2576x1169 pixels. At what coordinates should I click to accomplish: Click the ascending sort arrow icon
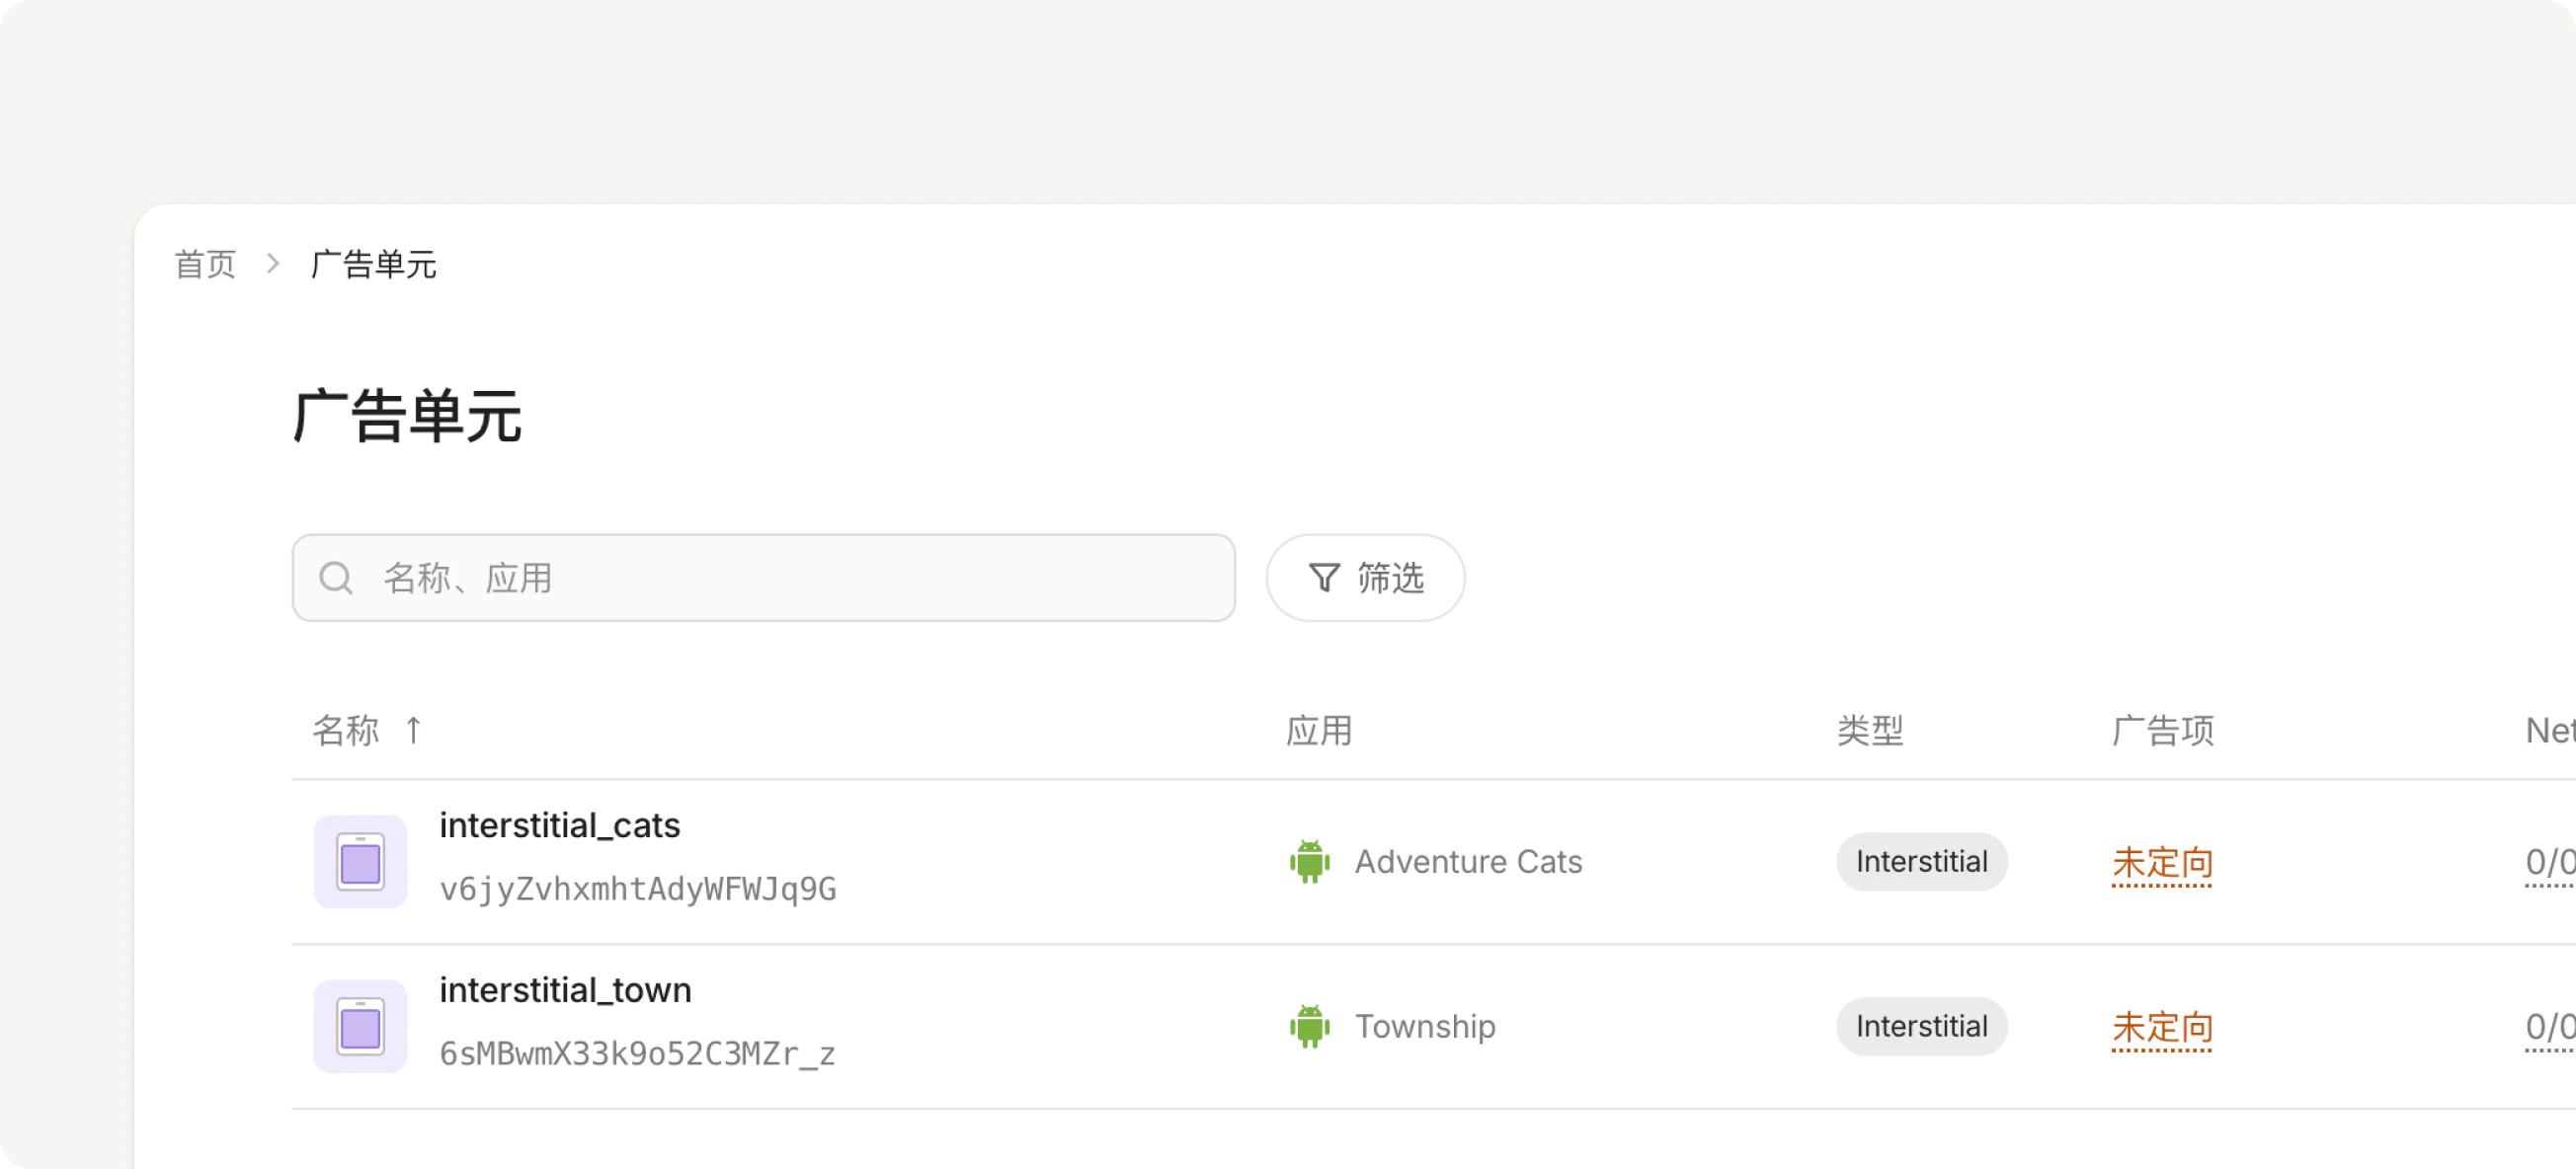click(413, 731)
